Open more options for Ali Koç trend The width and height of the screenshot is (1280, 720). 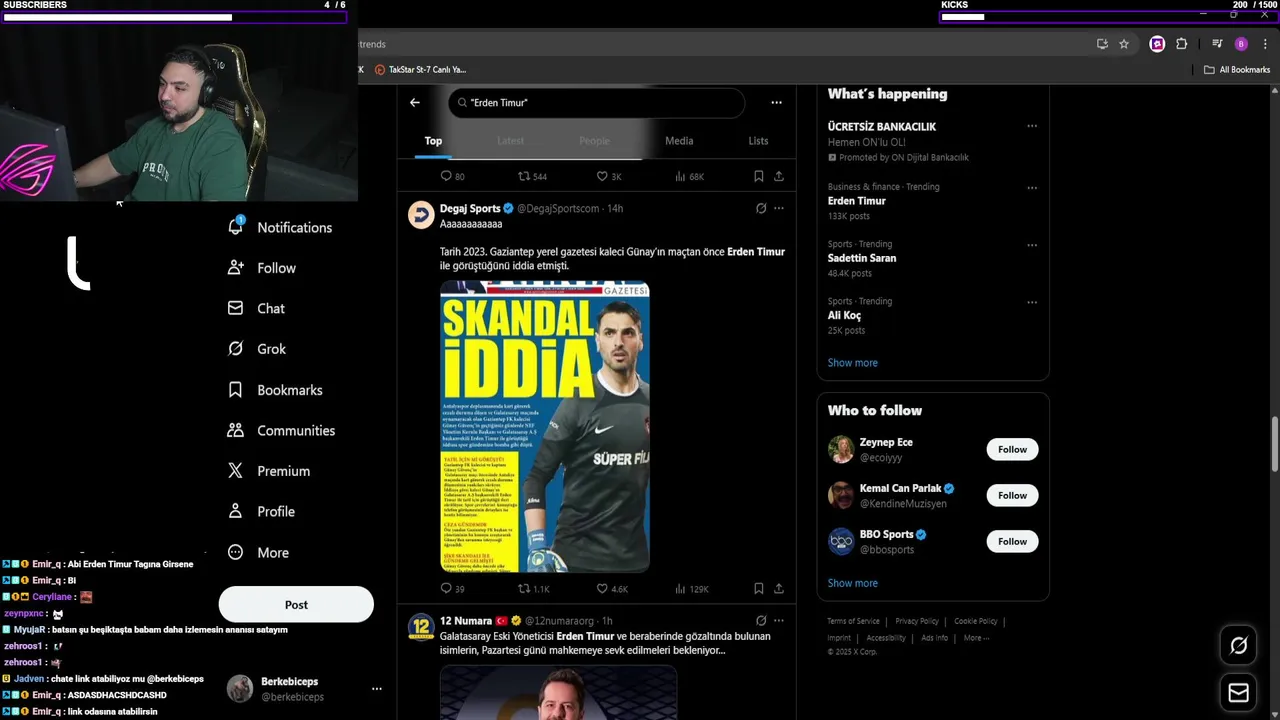pyautogui.click(x=1032, y=301)
